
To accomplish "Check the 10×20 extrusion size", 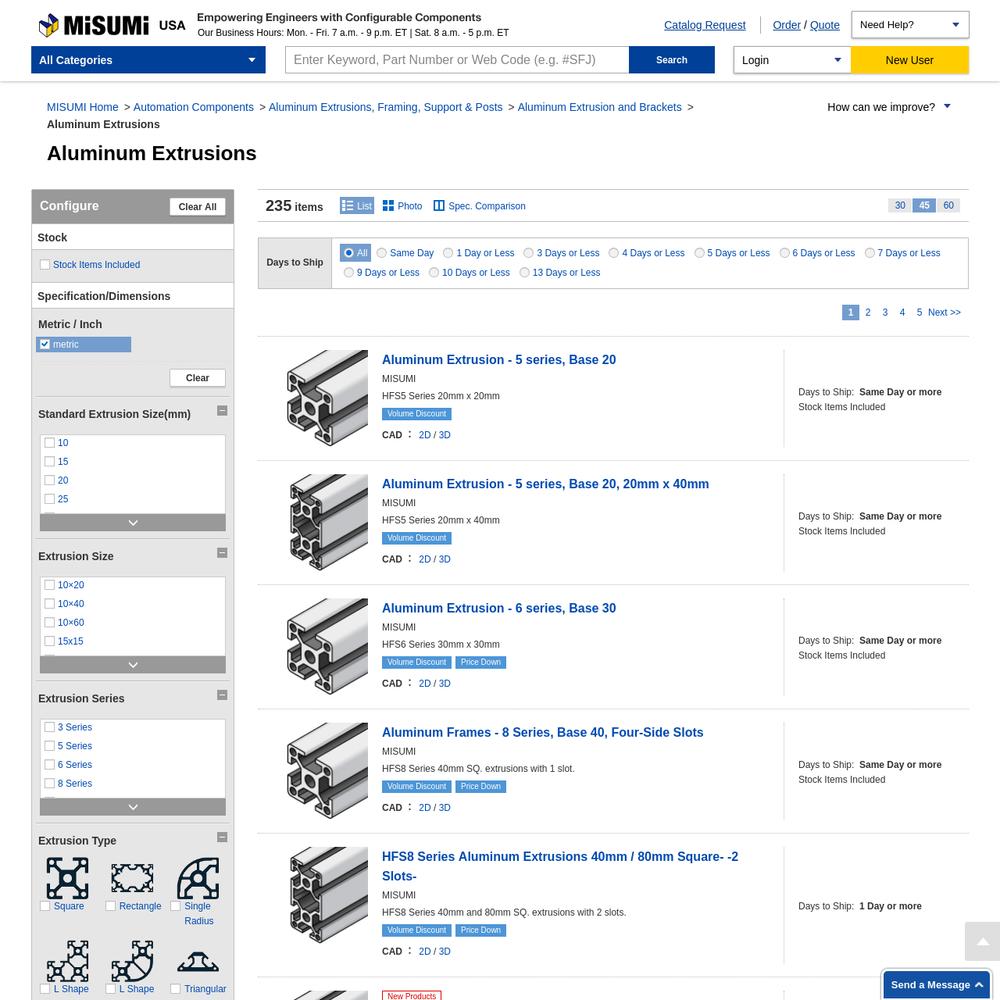I will 49,585.
